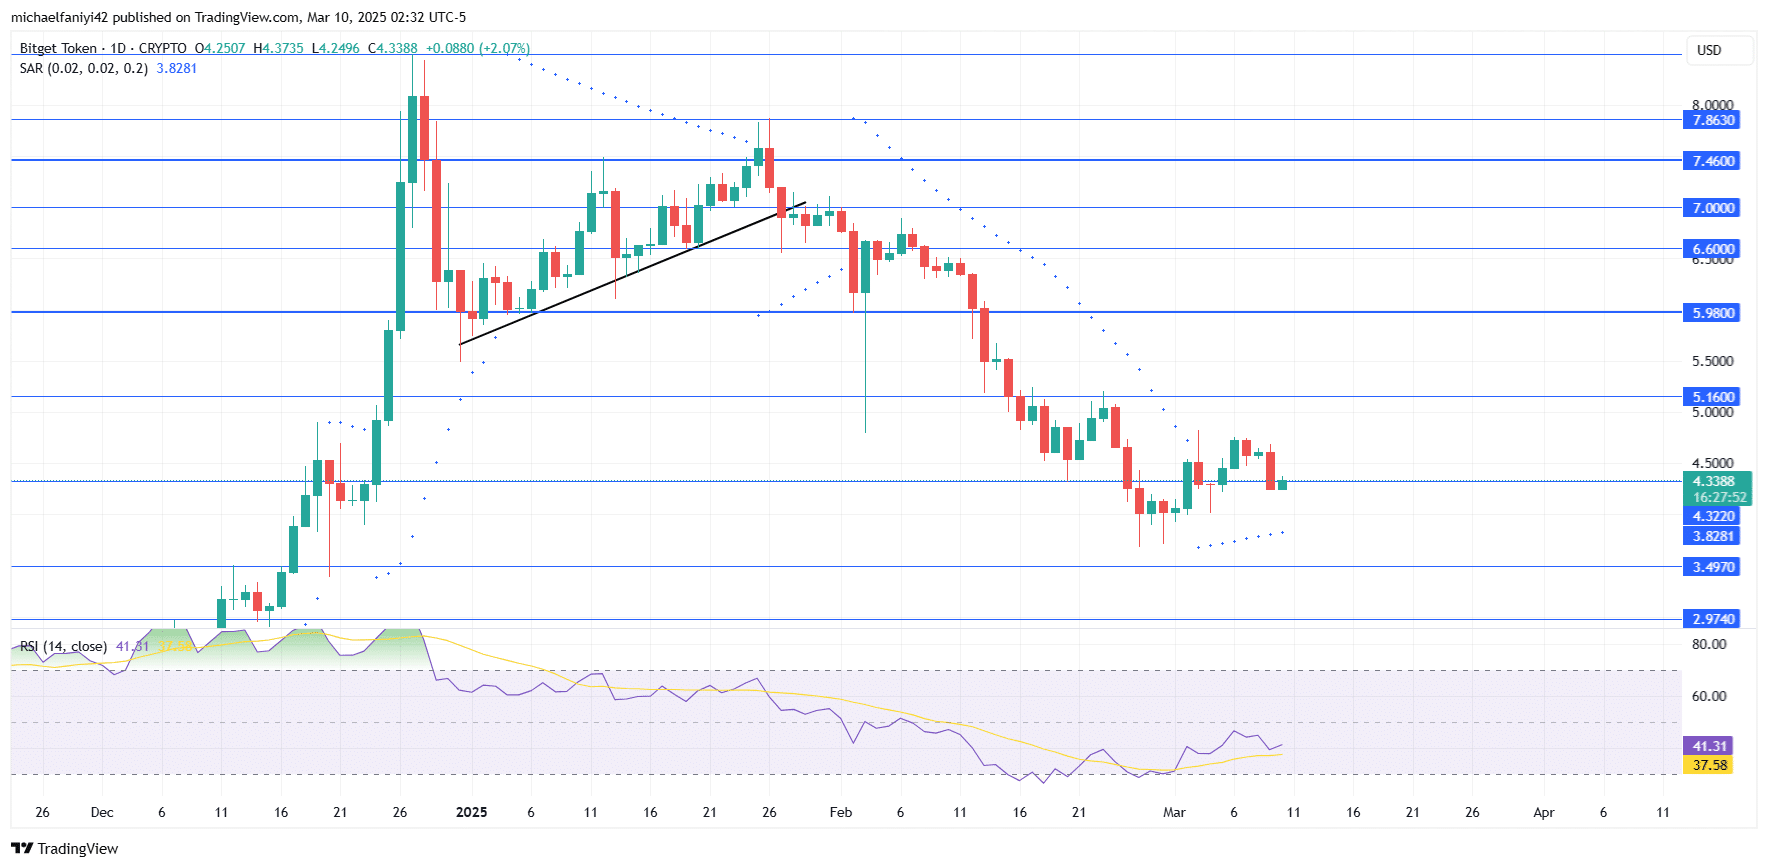Viewport: 1768px width, 868px height.
Task: Click the 7.0000 price level label
Action: pos(1711,208)
